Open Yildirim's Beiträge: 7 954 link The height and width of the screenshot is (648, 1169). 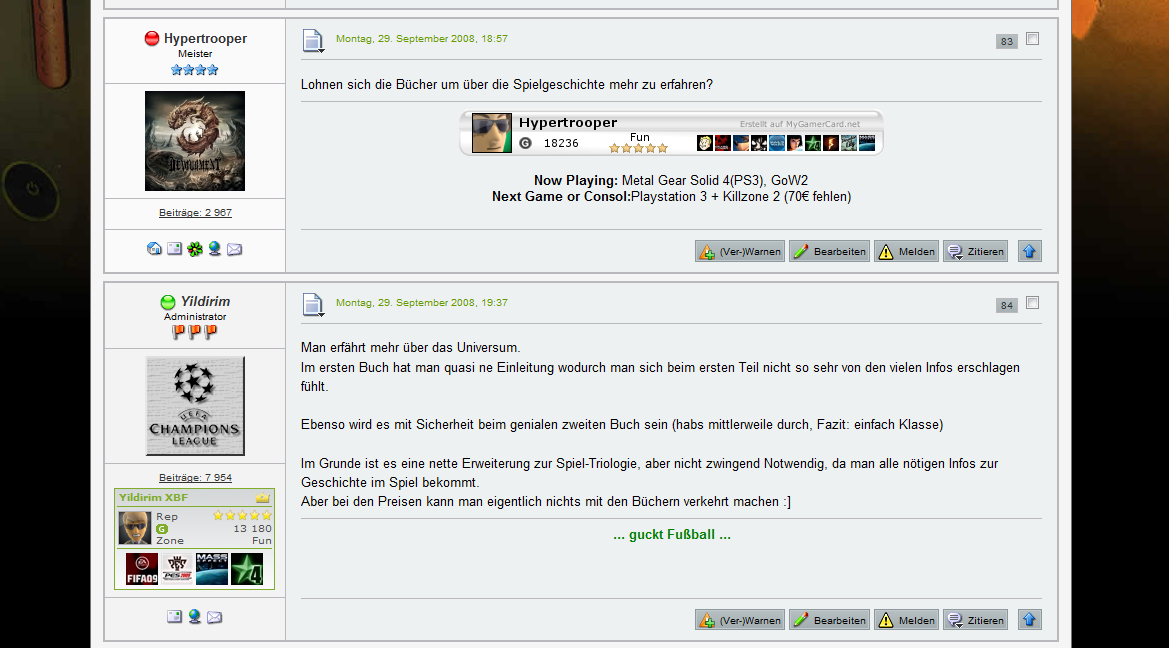[x=195, y=477]
